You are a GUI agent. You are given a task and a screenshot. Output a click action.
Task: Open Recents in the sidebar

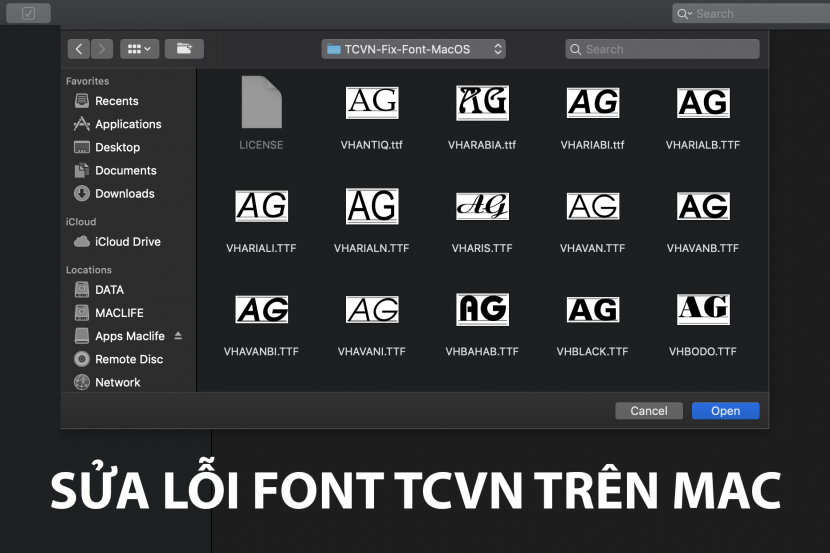pos(116,101)
